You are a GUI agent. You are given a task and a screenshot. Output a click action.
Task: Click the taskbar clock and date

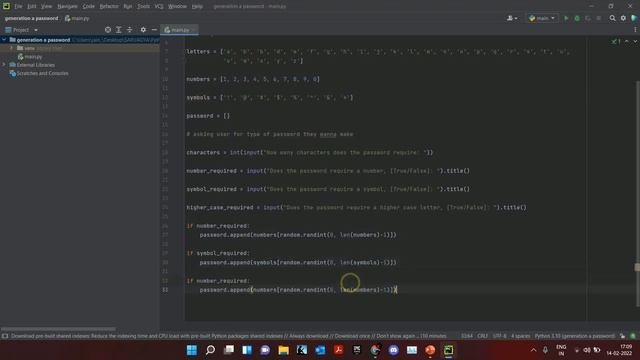[620, 350]
